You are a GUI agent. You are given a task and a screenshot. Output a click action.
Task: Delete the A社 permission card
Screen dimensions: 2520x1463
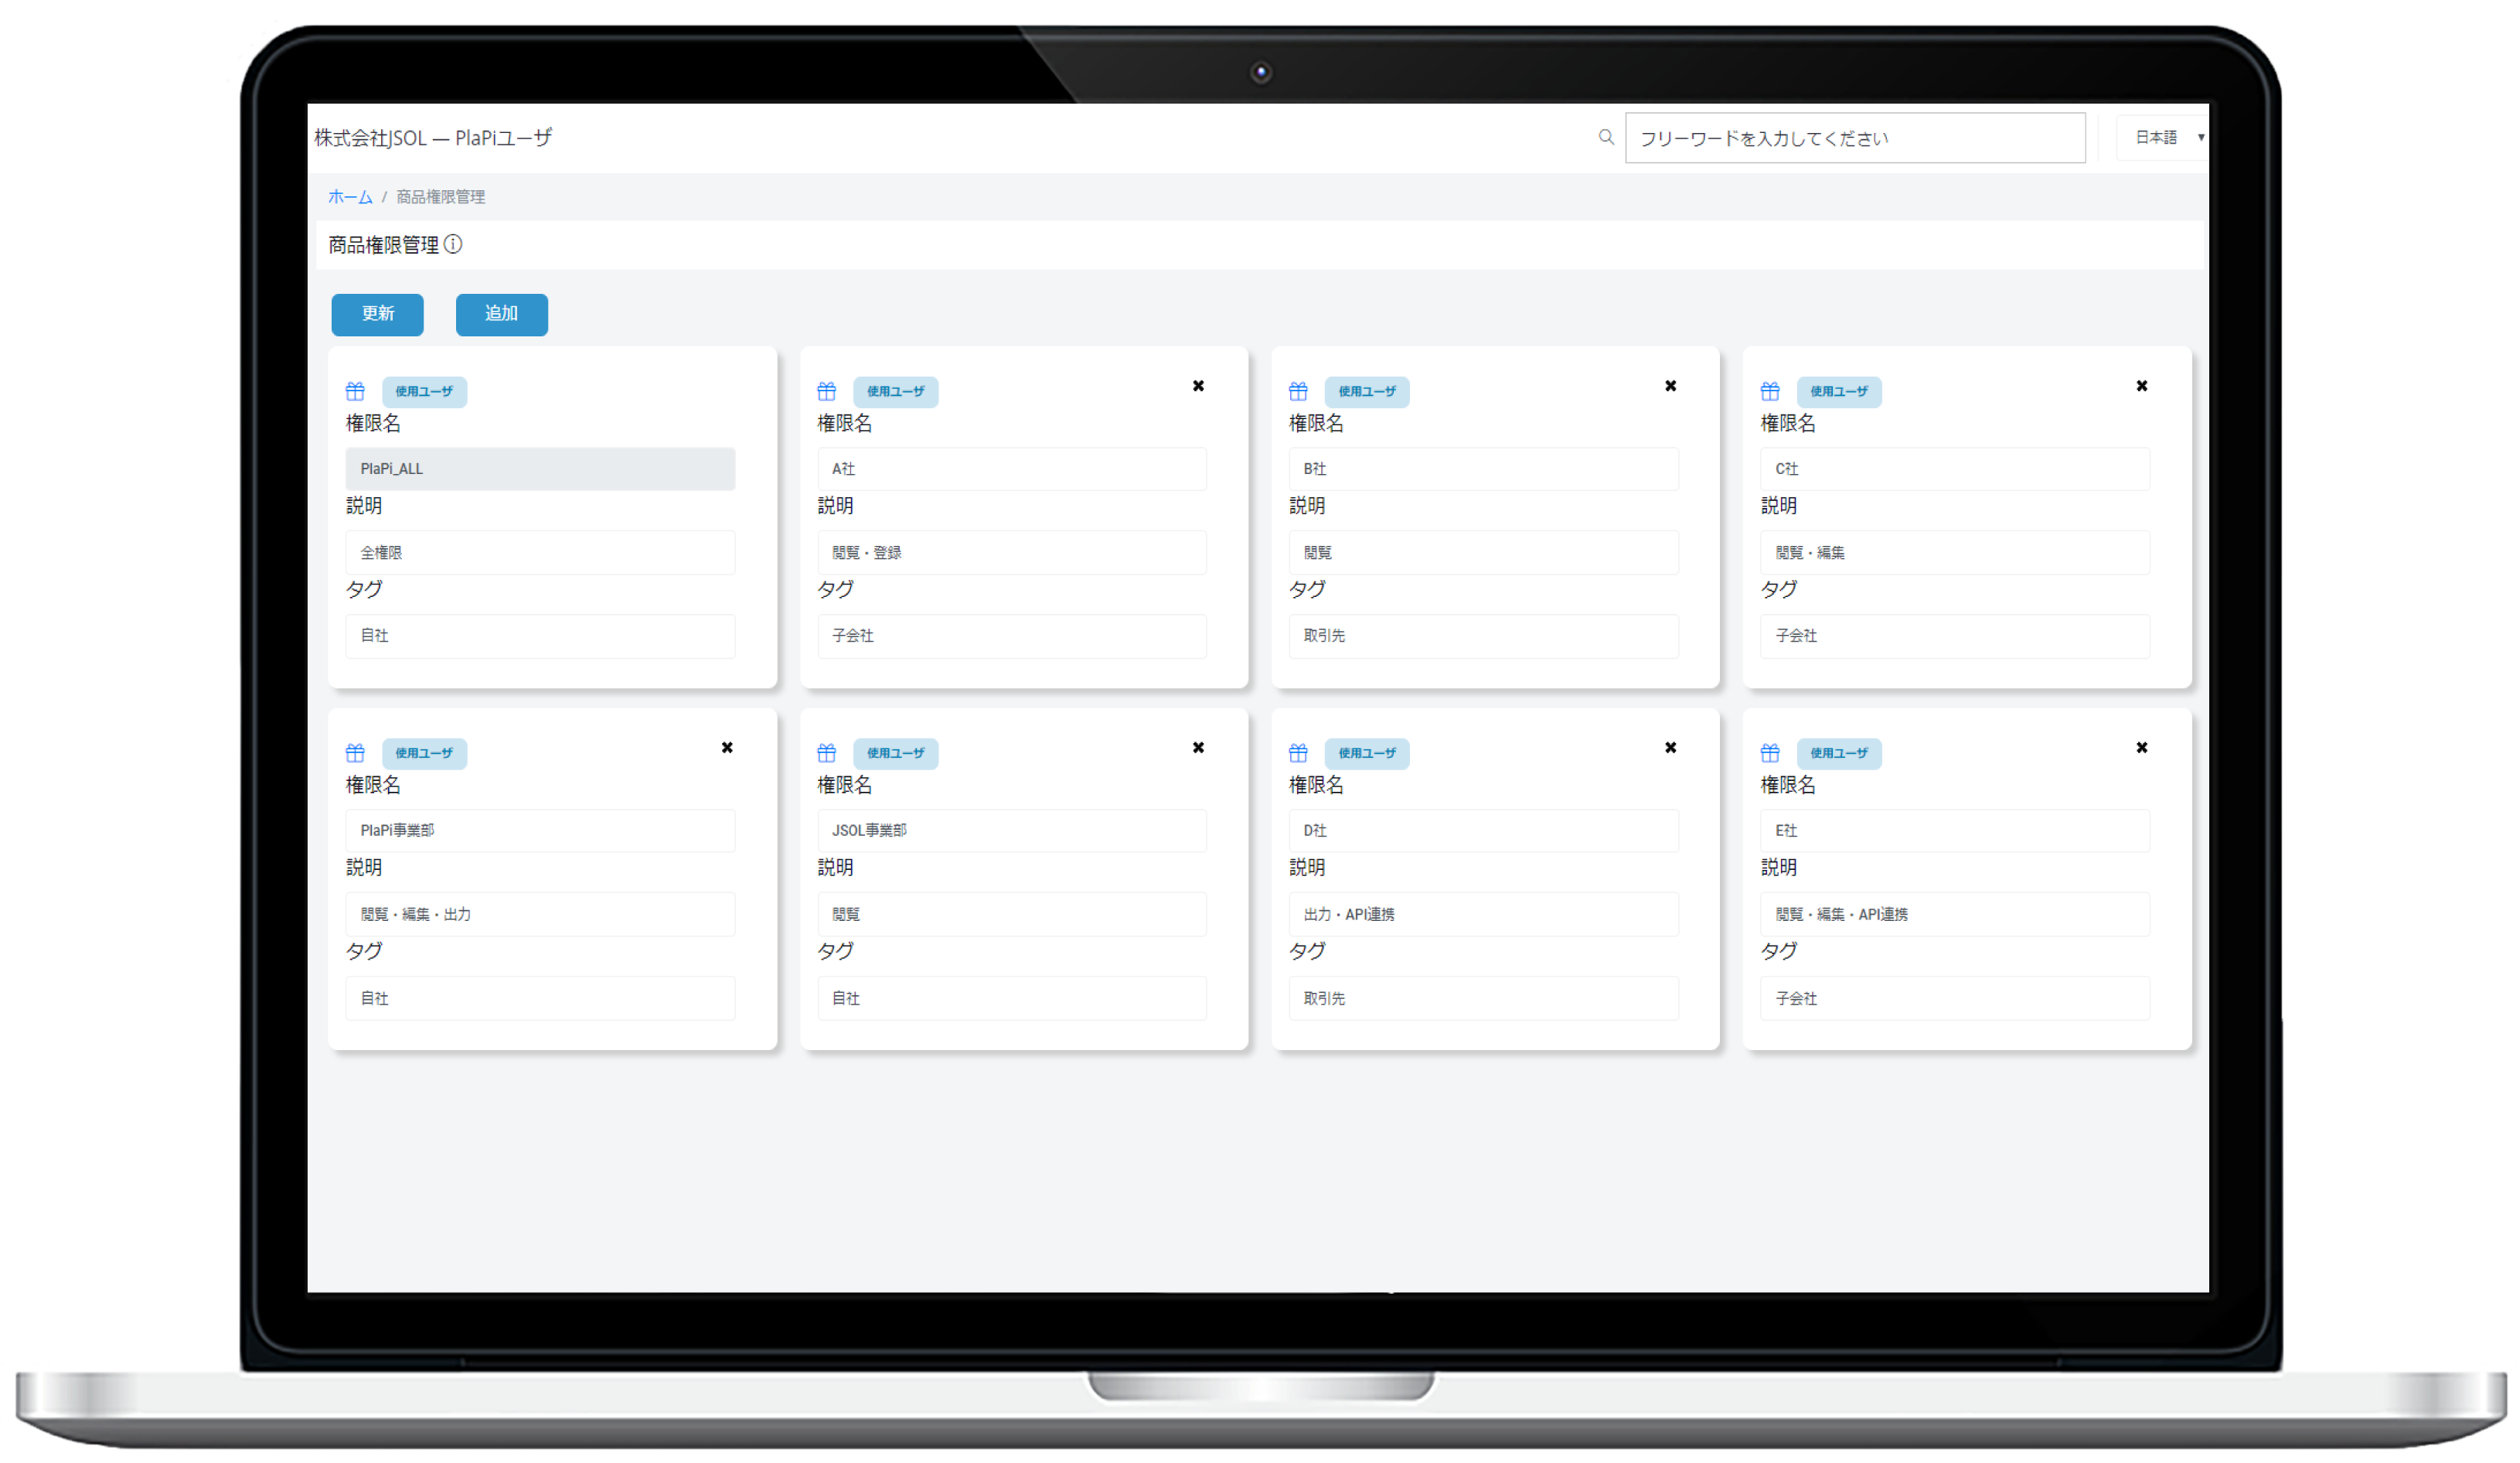tap(1198, 386)
